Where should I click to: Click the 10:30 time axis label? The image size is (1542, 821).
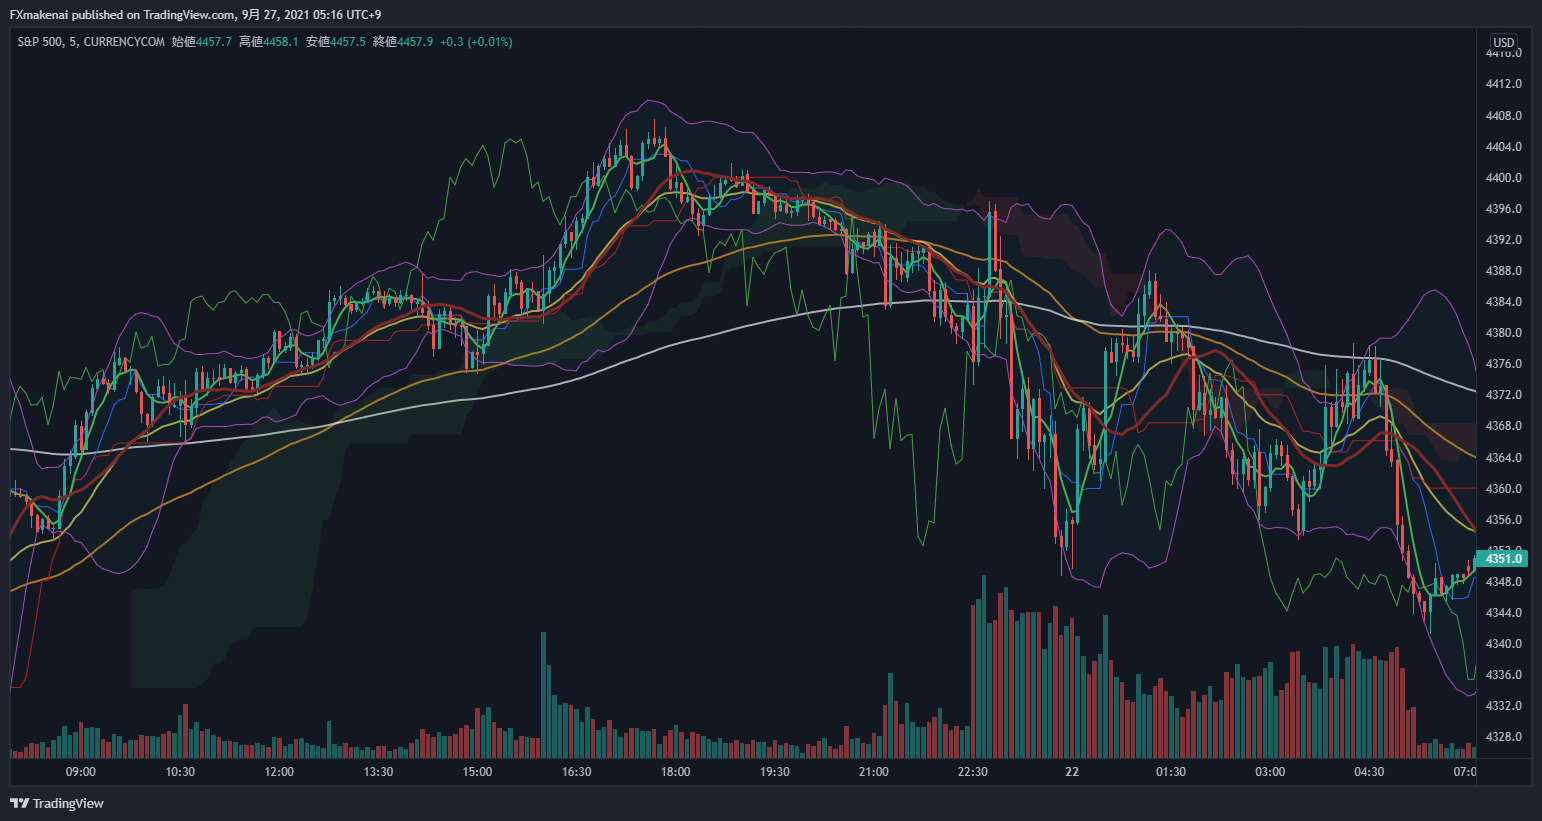coord(180,772)
